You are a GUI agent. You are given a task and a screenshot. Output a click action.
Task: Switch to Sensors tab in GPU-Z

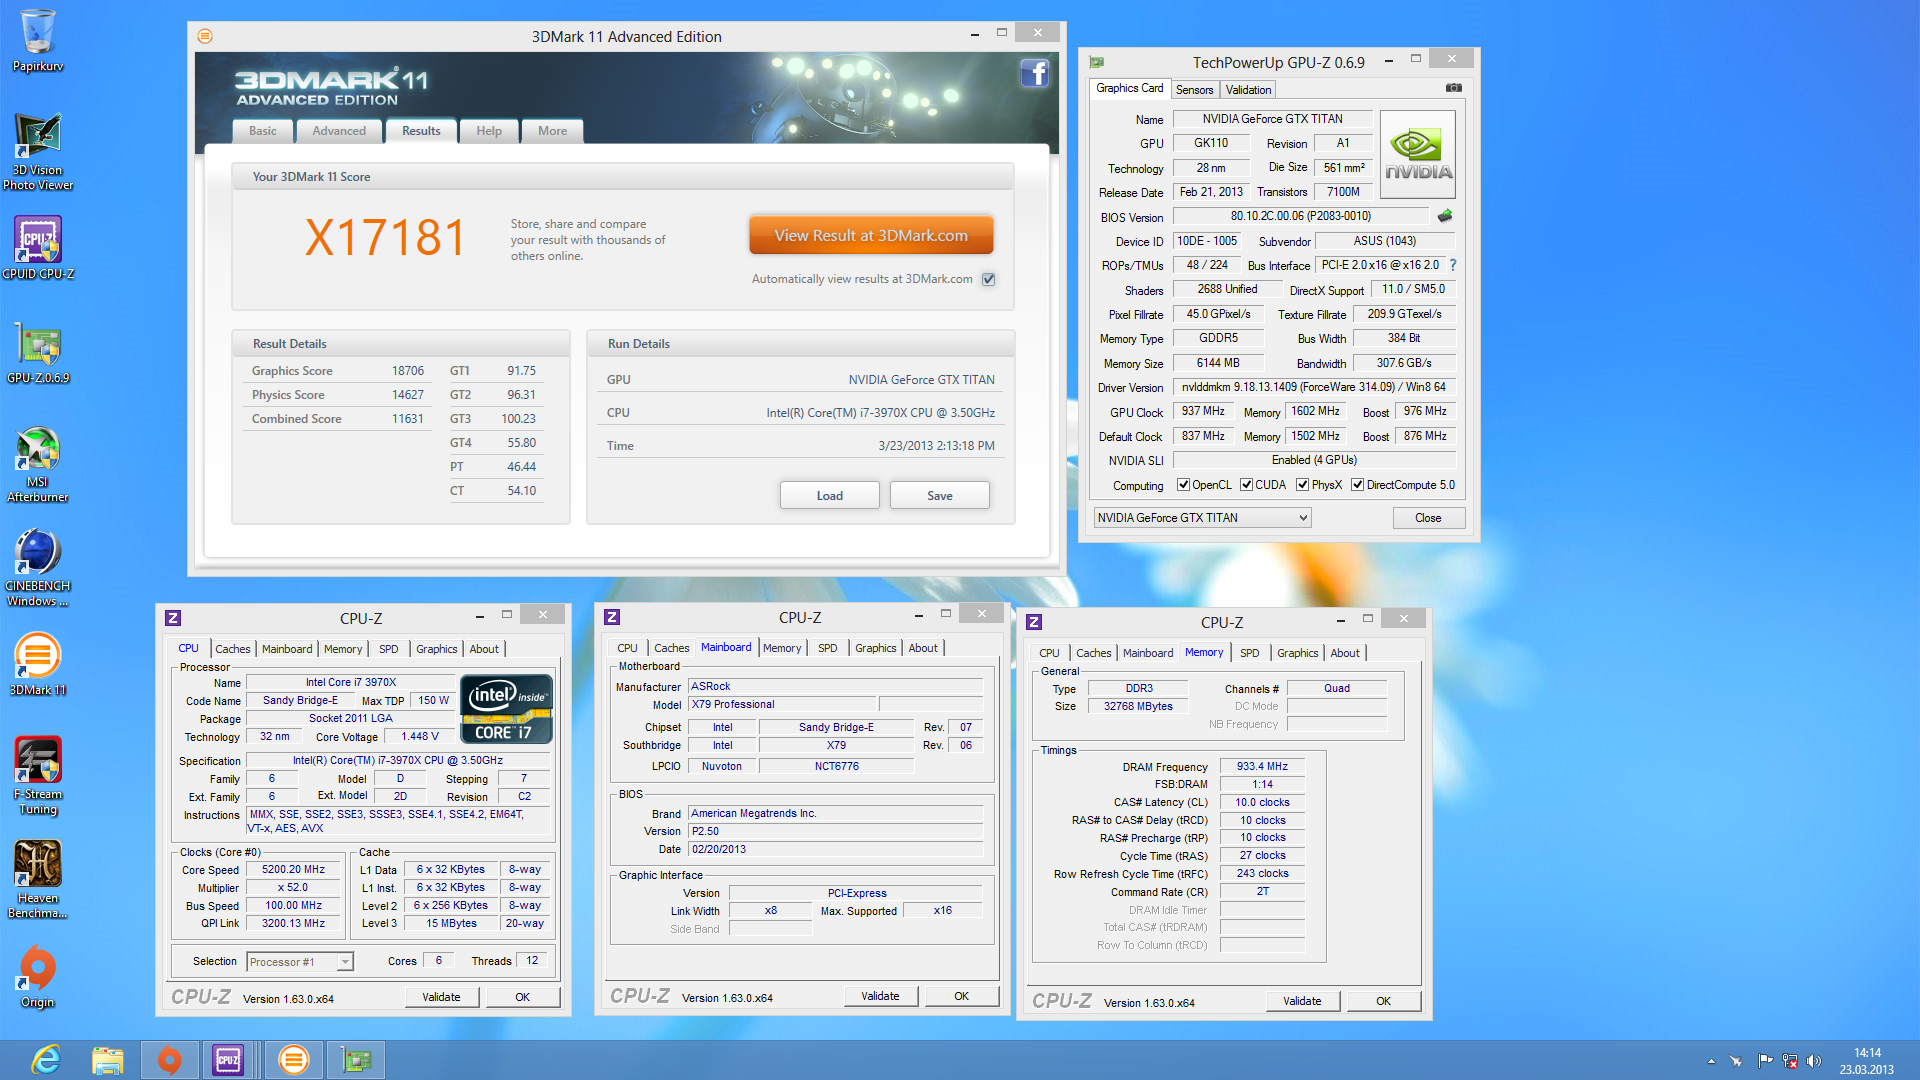click(1194, 90)
